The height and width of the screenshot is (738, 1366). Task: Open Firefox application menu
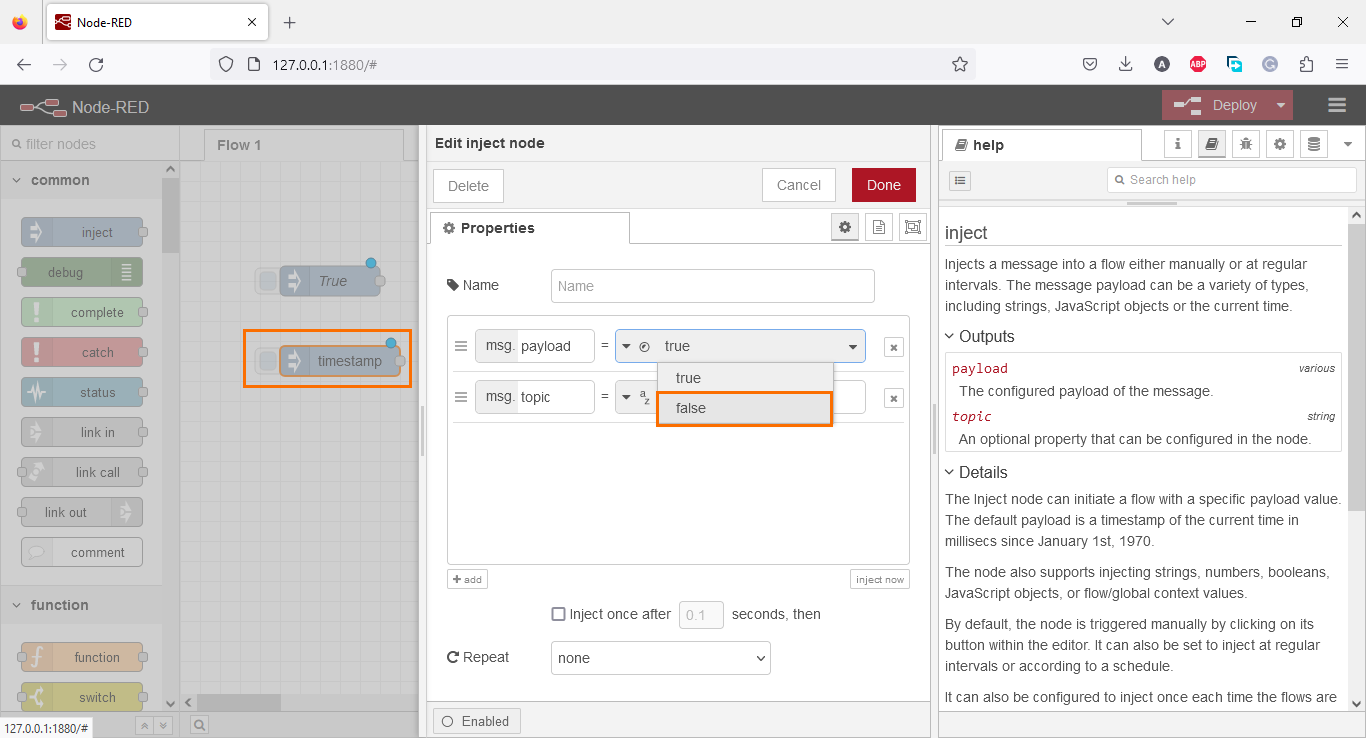pos(1342,64)
